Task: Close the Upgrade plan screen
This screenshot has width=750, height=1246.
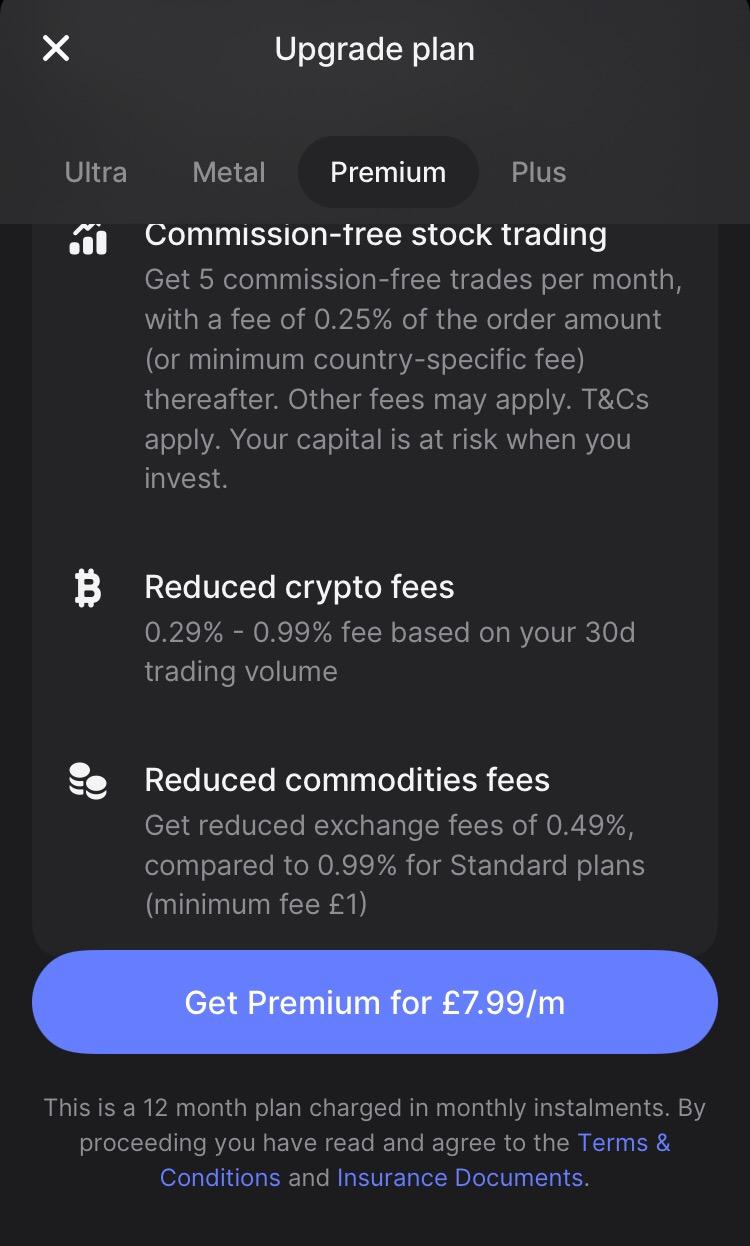Action: [x=56, y=48]
